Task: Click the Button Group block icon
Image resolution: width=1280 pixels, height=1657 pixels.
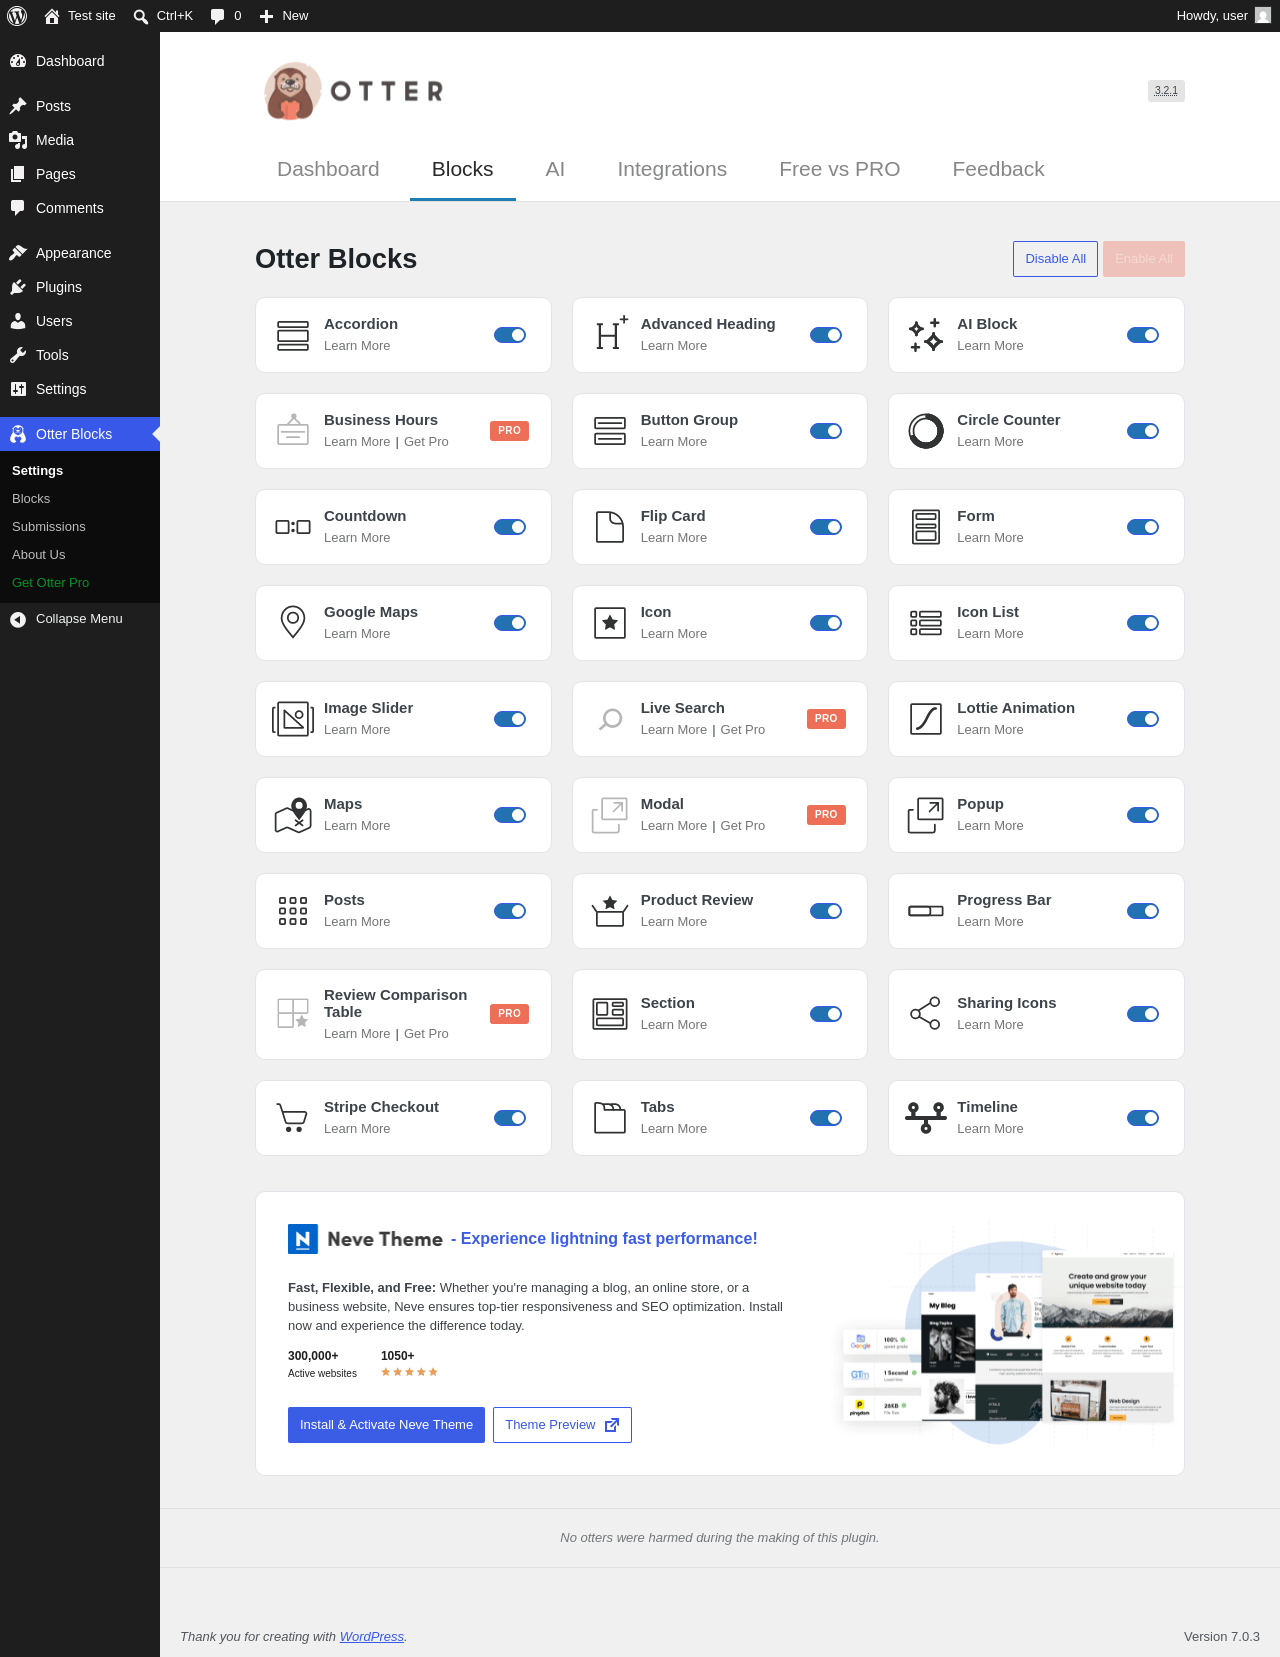Action: [610, 431]
